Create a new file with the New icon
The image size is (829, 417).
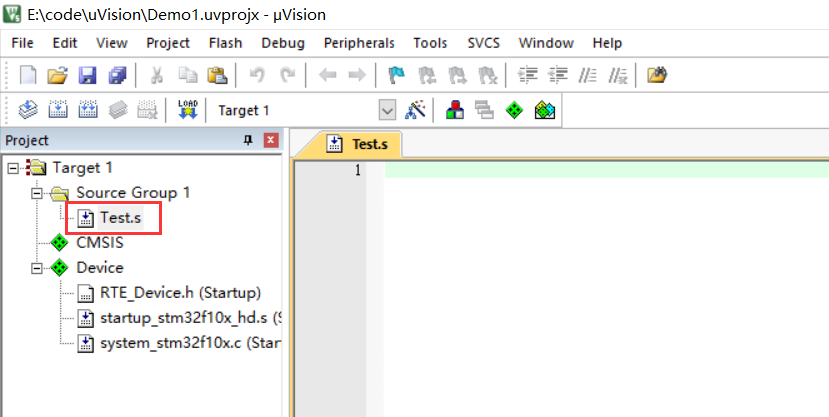click(27, 76)
